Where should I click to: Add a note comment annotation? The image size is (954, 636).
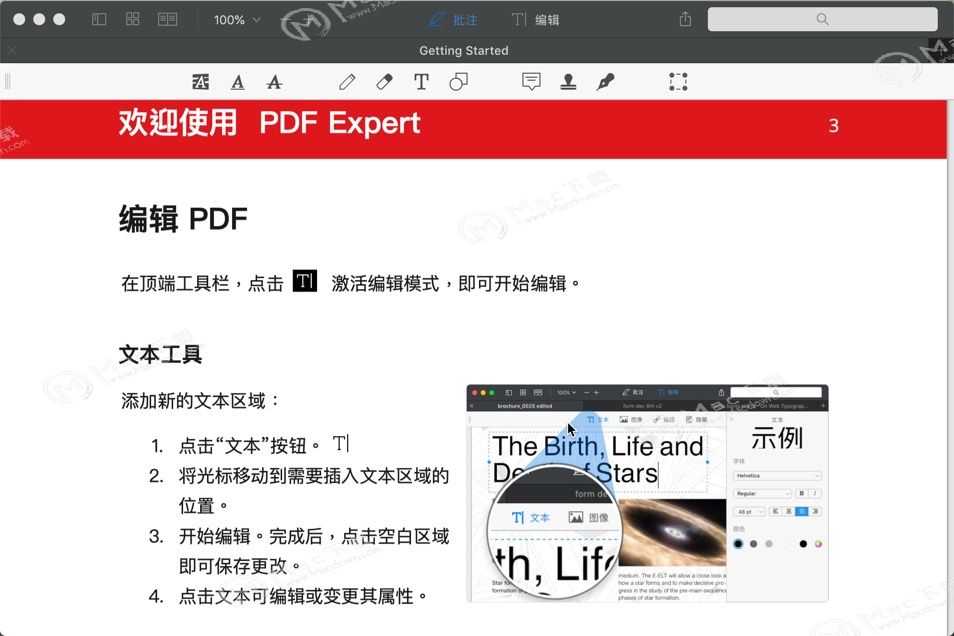coord(531,82)
